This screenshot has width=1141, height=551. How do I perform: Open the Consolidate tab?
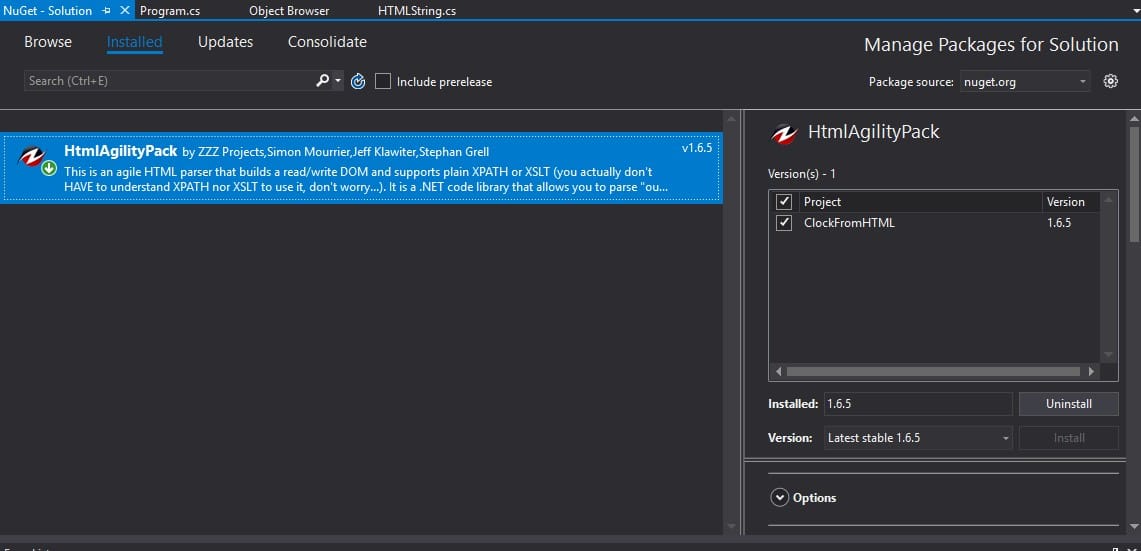327,42
